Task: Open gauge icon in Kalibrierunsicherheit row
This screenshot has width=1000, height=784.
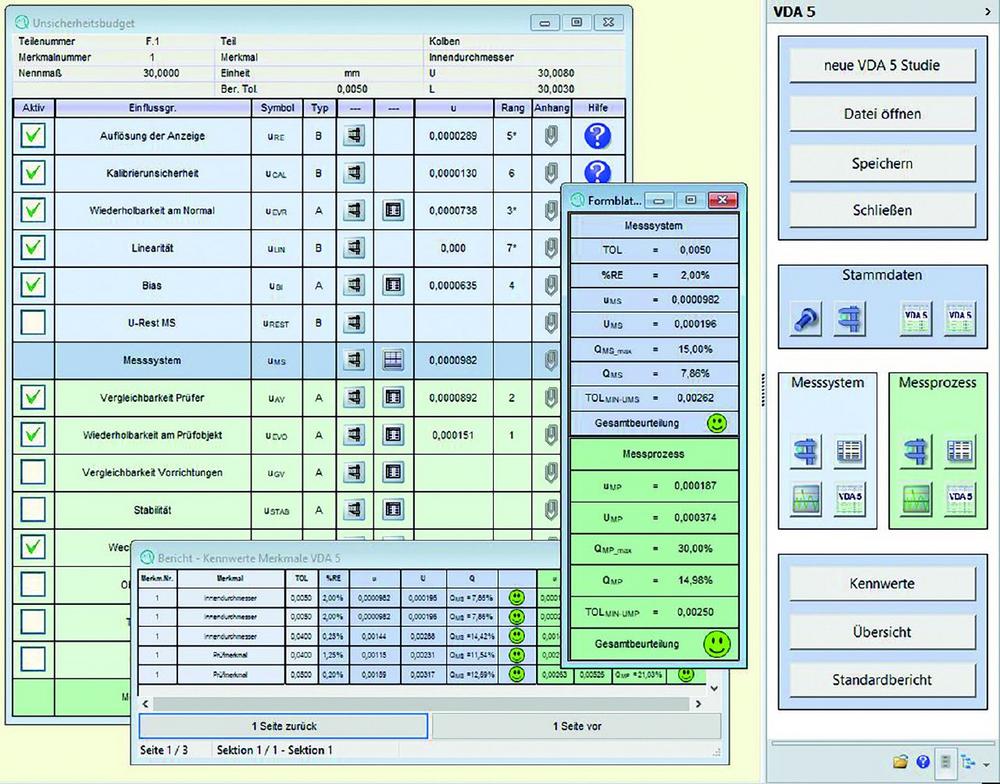Action: 354,173
